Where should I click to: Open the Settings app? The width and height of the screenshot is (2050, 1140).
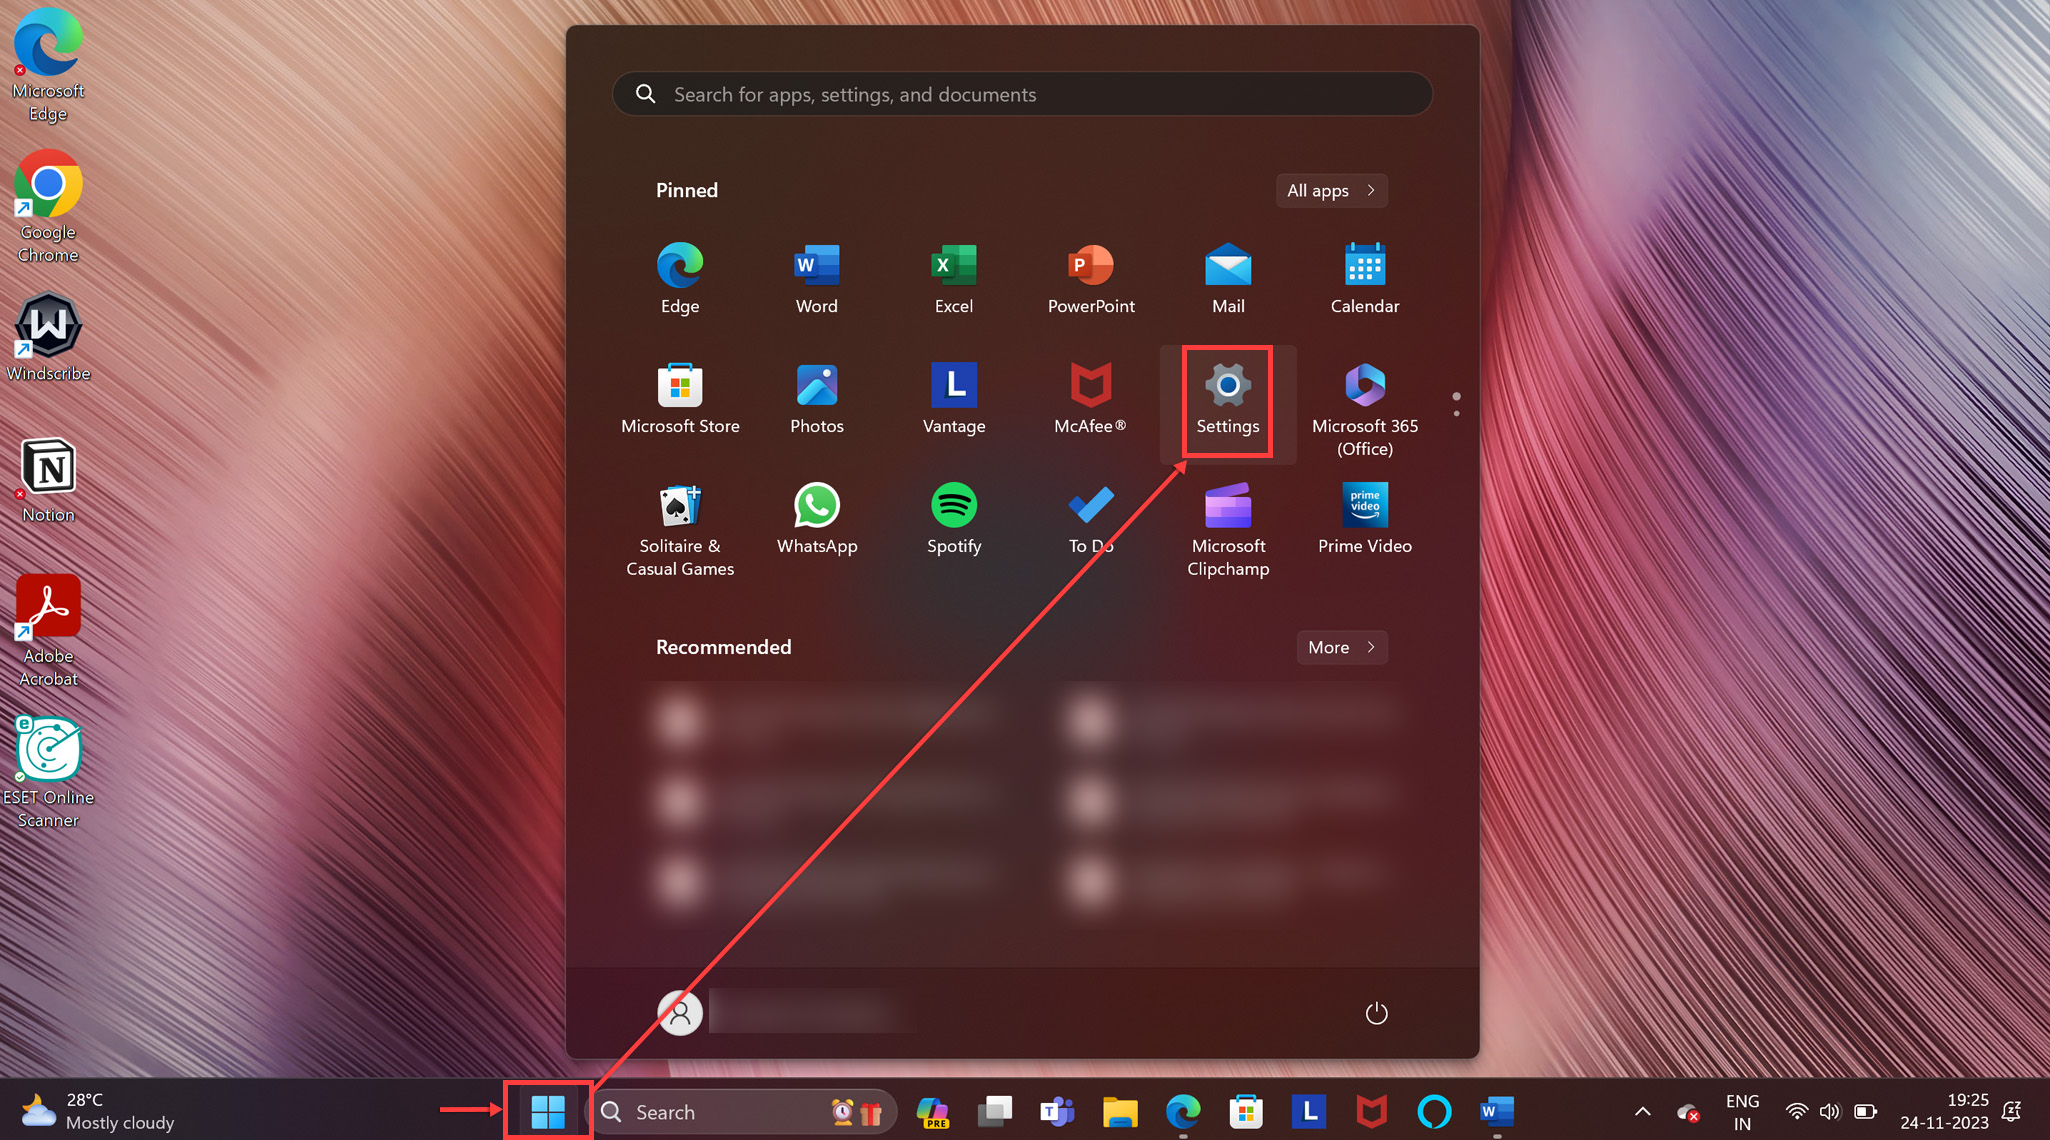[x=1228, y=400]
